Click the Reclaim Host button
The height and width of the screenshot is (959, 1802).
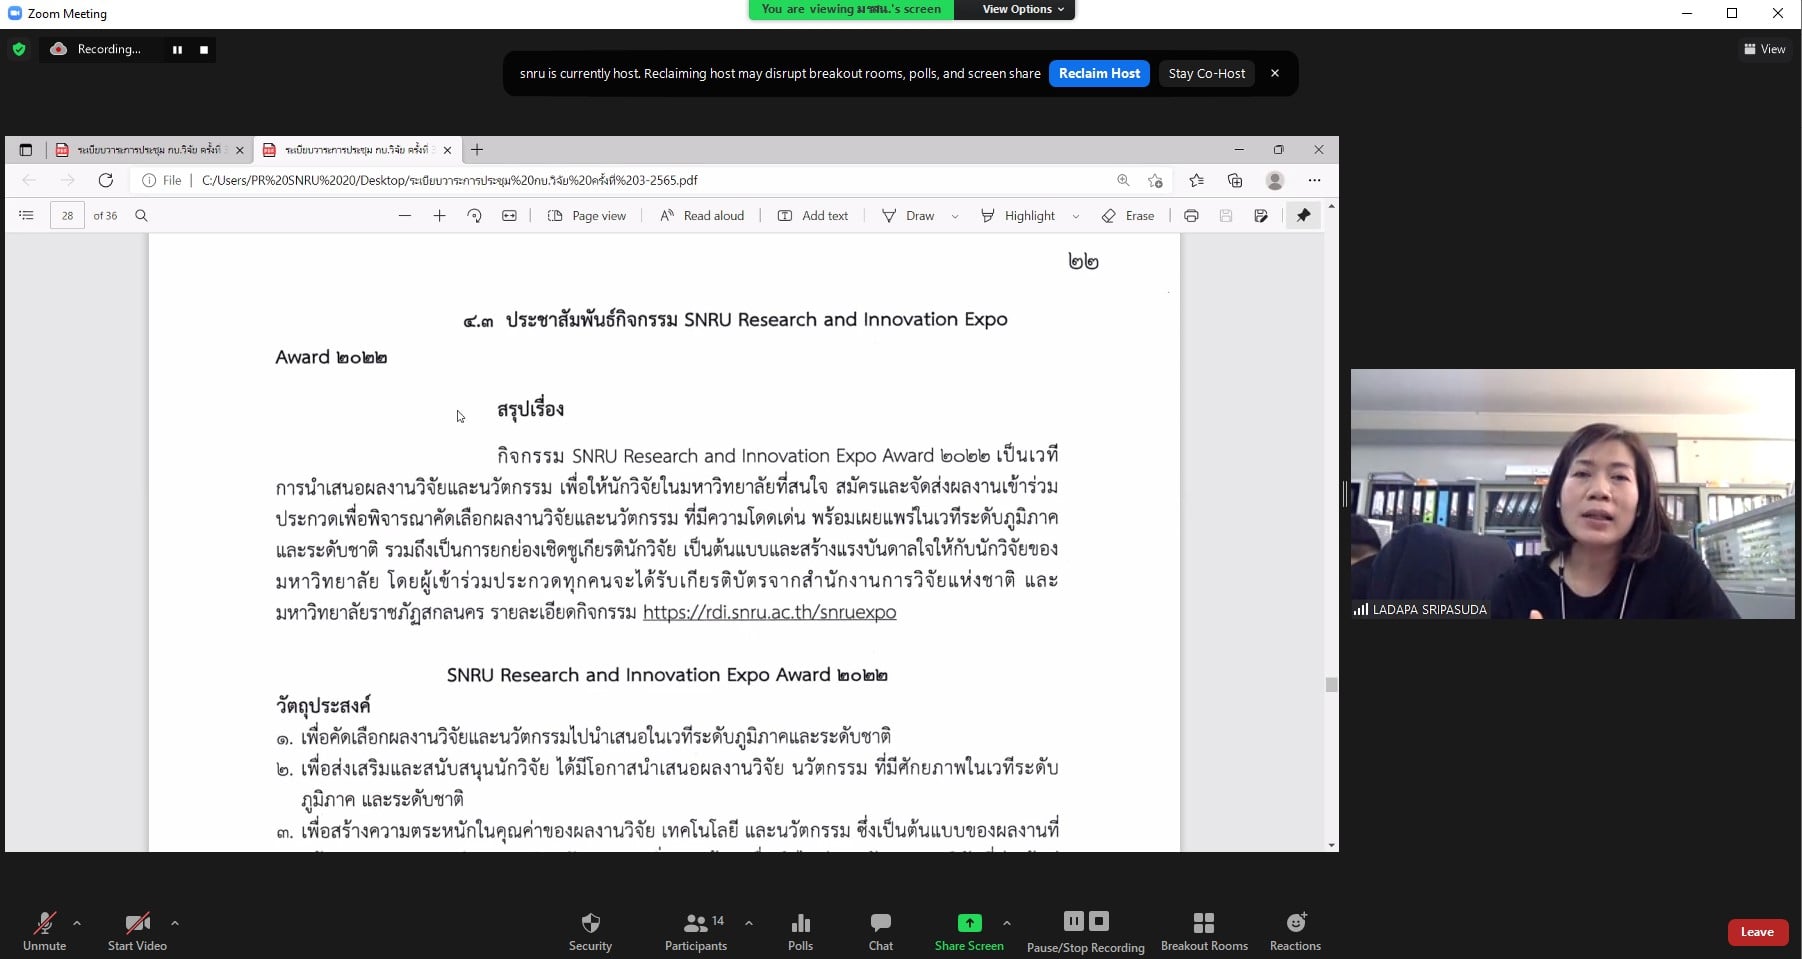coord(1099,72)
